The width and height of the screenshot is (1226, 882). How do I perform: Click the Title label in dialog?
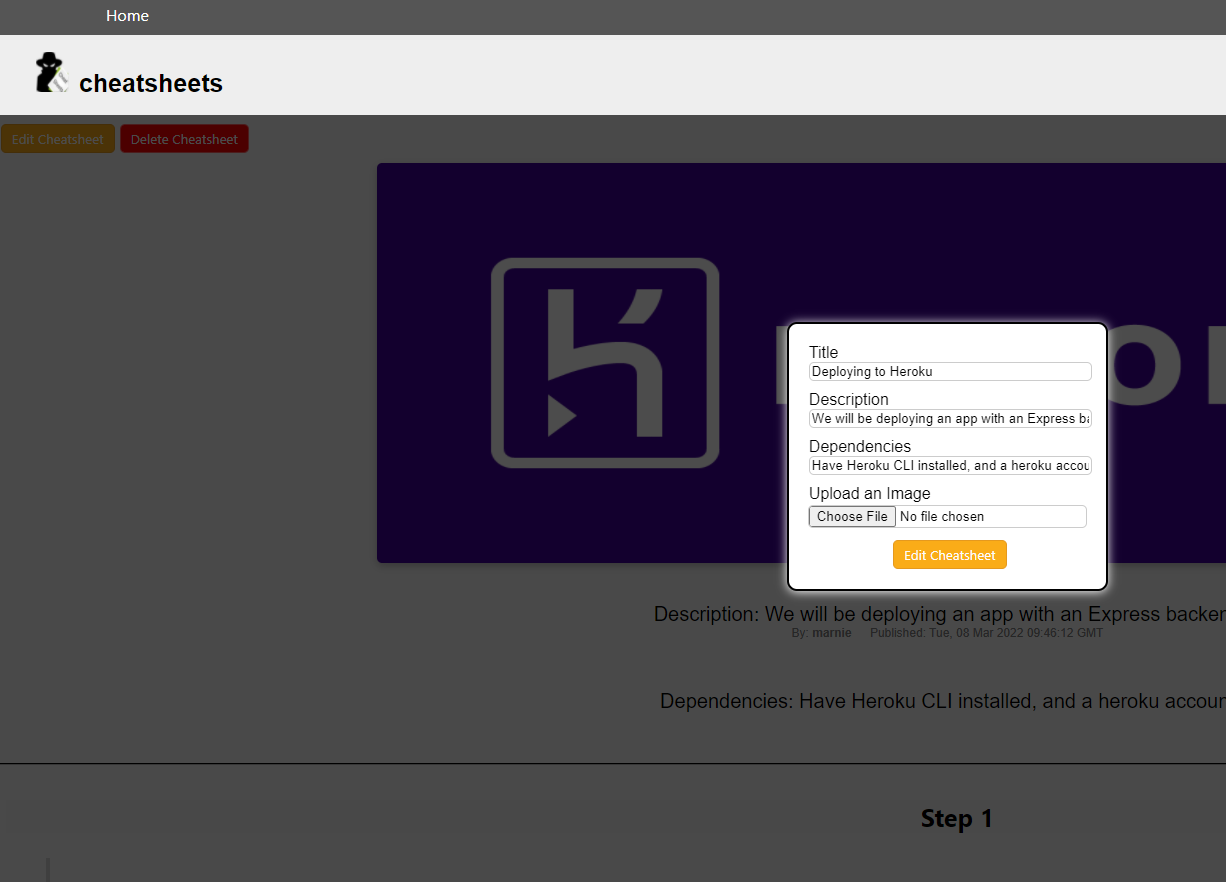(x=824, y=352)
